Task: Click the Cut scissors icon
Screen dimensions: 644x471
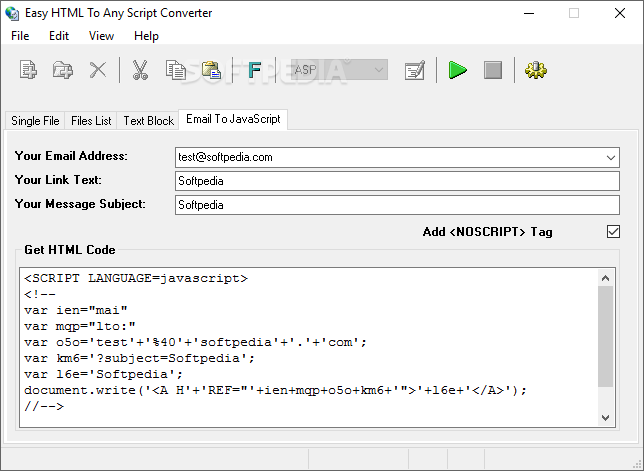Action: pos(140,70)
